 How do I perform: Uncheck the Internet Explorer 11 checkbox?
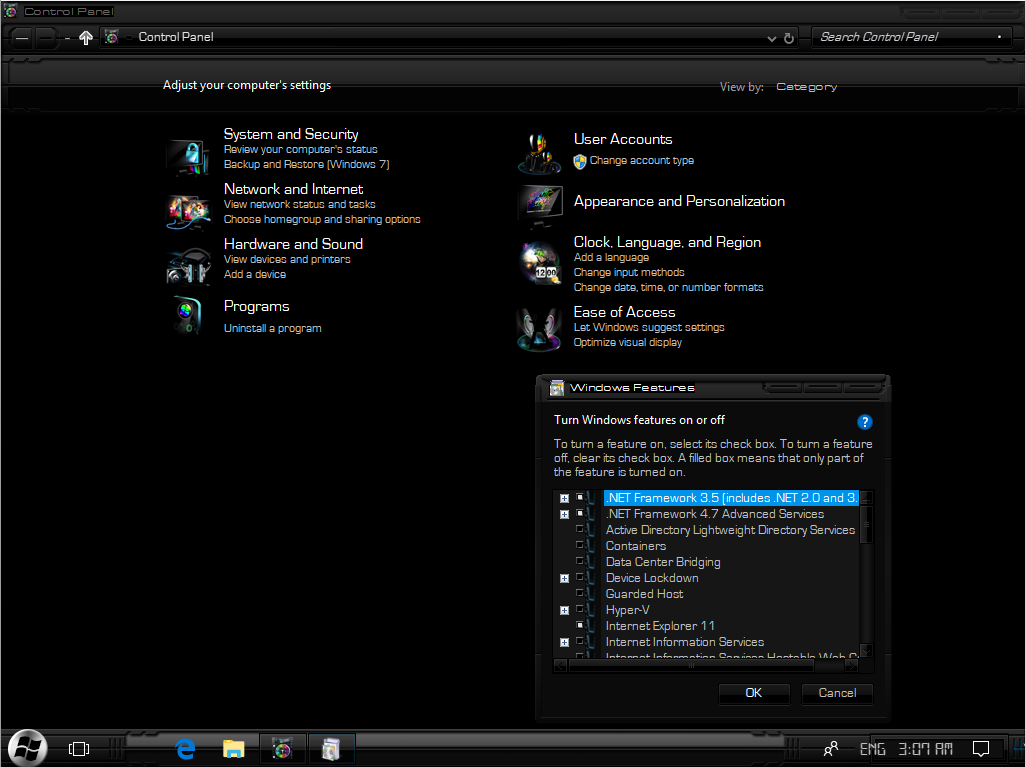pos(580,625)
